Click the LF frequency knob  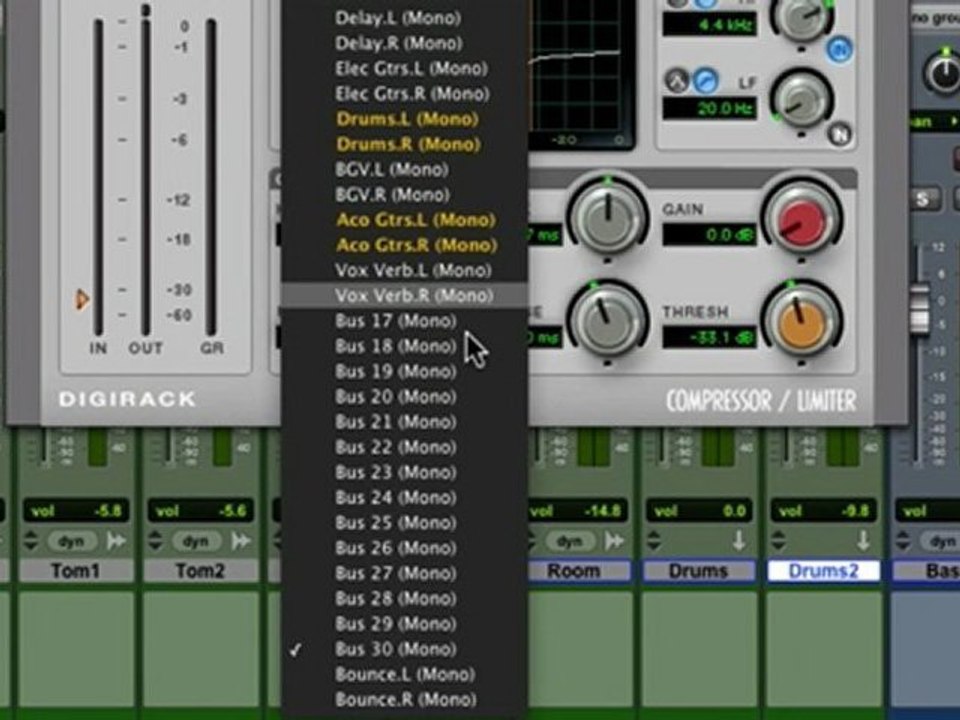click(x=801, y=102)
